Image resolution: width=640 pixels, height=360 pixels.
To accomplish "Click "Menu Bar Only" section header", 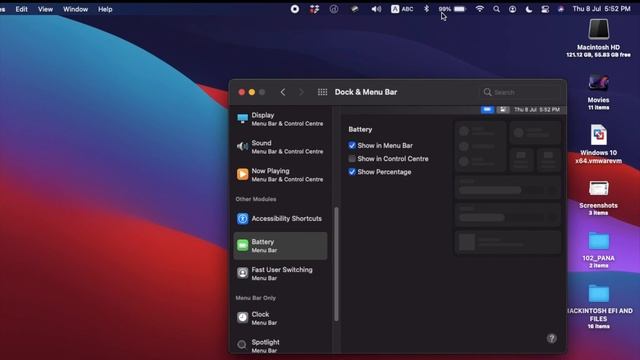I will point(256,298).
